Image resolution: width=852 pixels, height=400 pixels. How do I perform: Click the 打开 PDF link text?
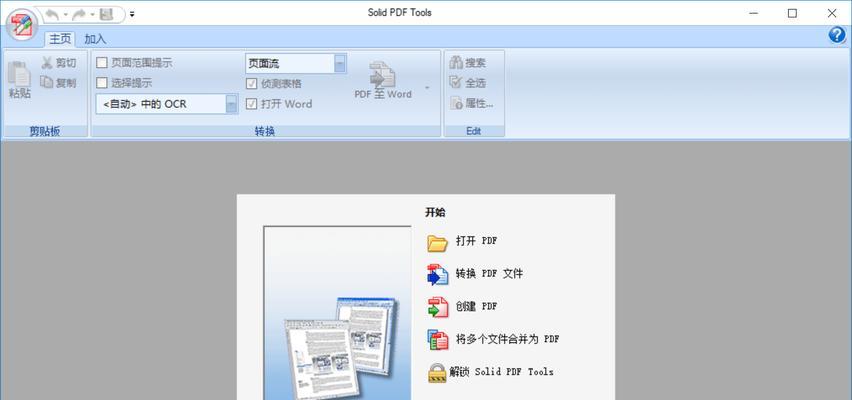(476, 241)
